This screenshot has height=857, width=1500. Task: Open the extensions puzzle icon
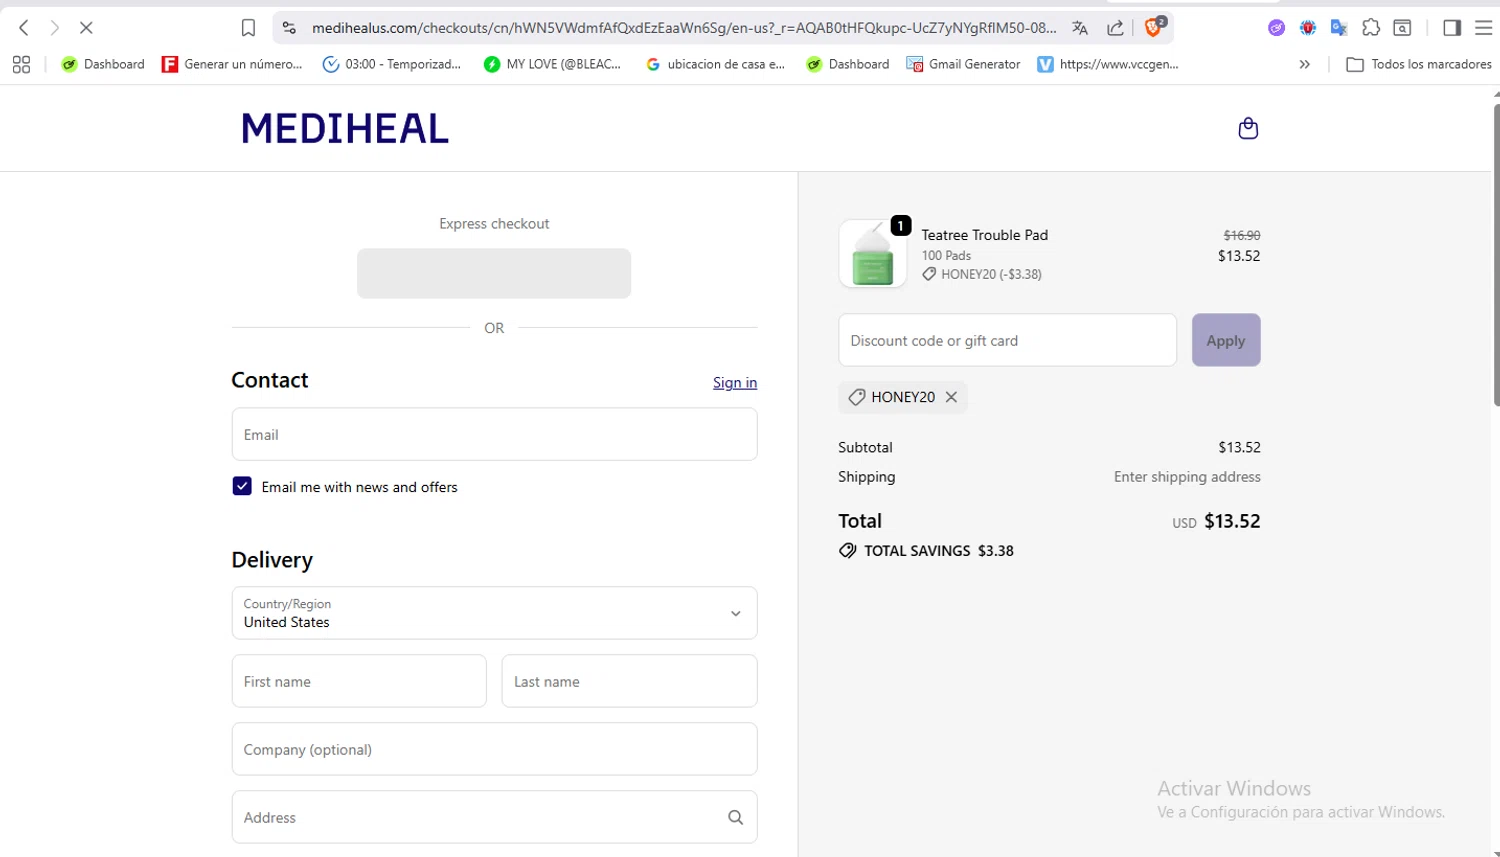[x=1371, y=28]
